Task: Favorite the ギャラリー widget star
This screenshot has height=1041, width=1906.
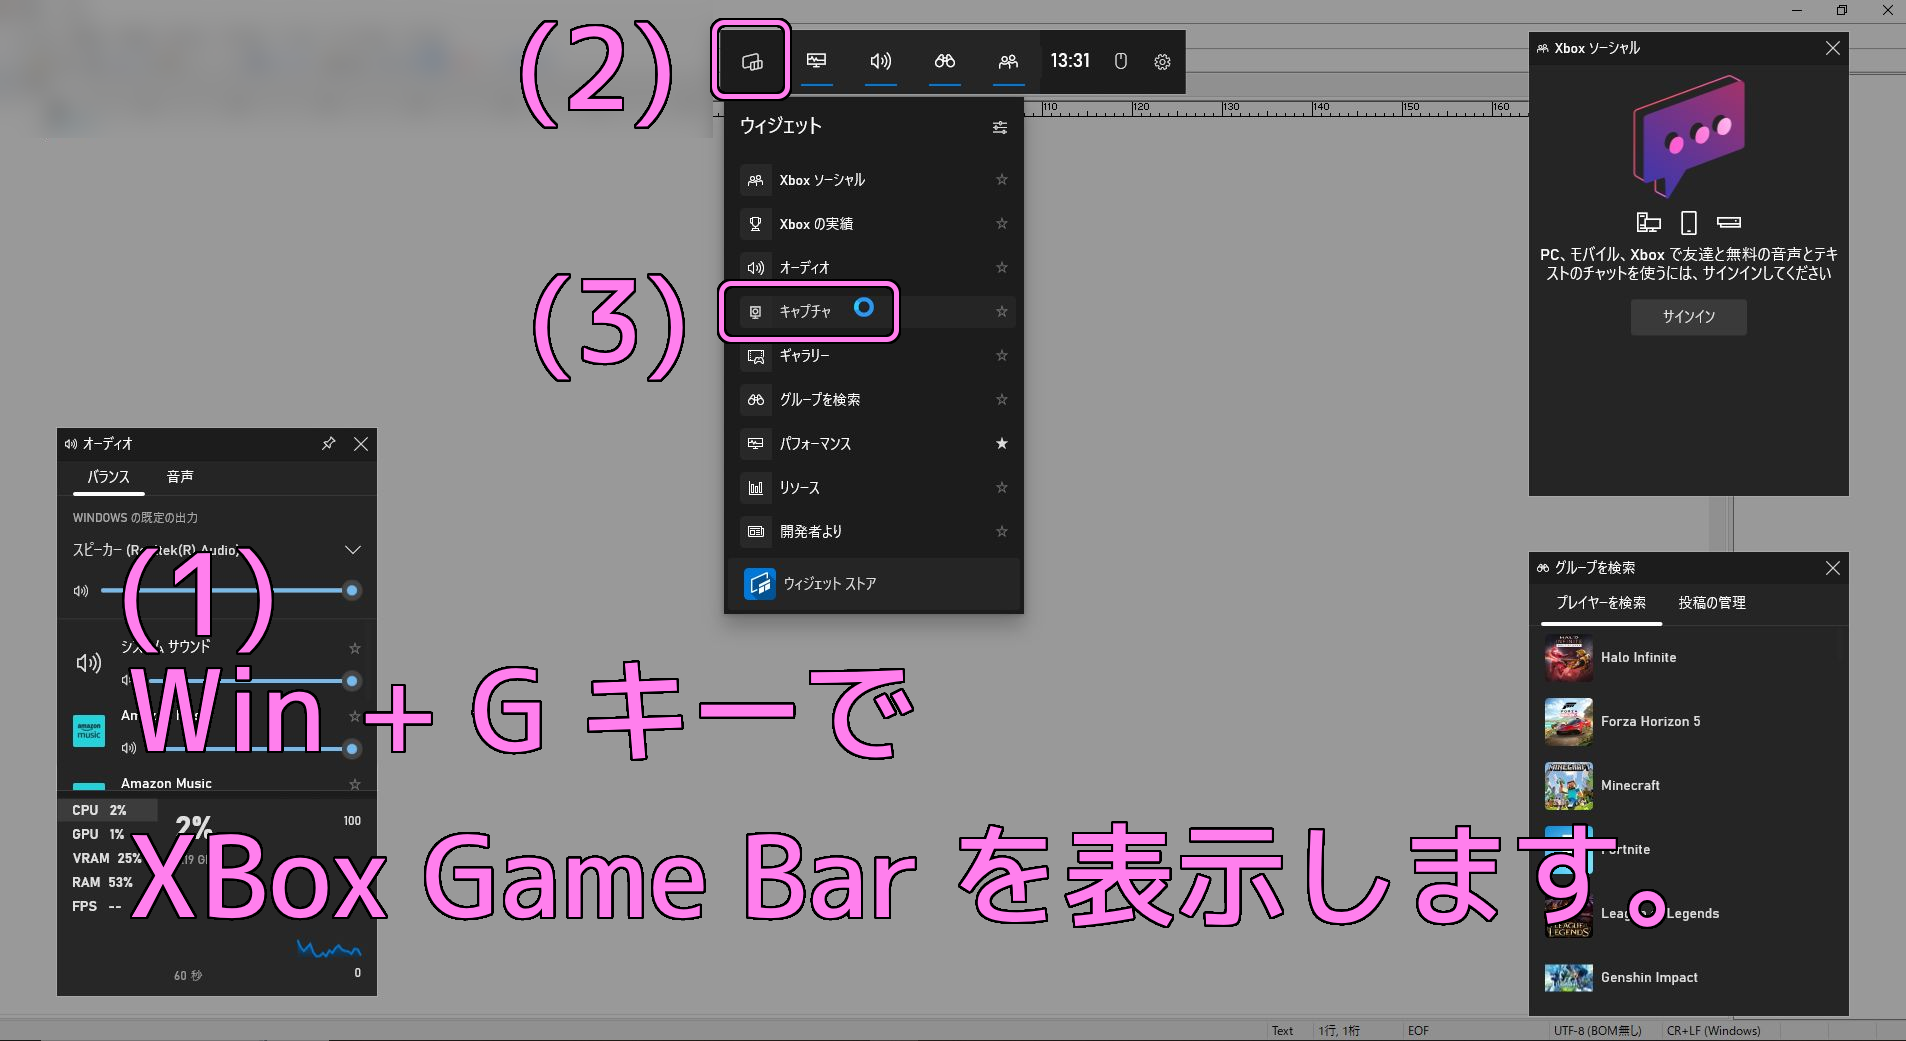Action: click(x=1001, y=356)
